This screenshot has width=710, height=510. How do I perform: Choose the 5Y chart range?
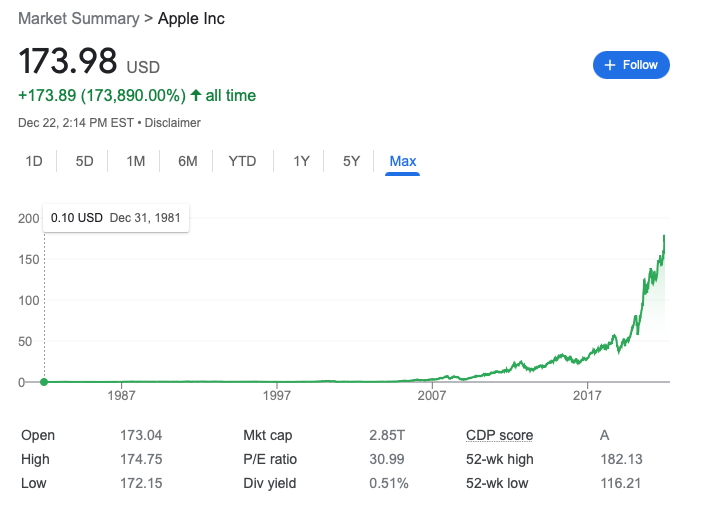pos(351,161)
